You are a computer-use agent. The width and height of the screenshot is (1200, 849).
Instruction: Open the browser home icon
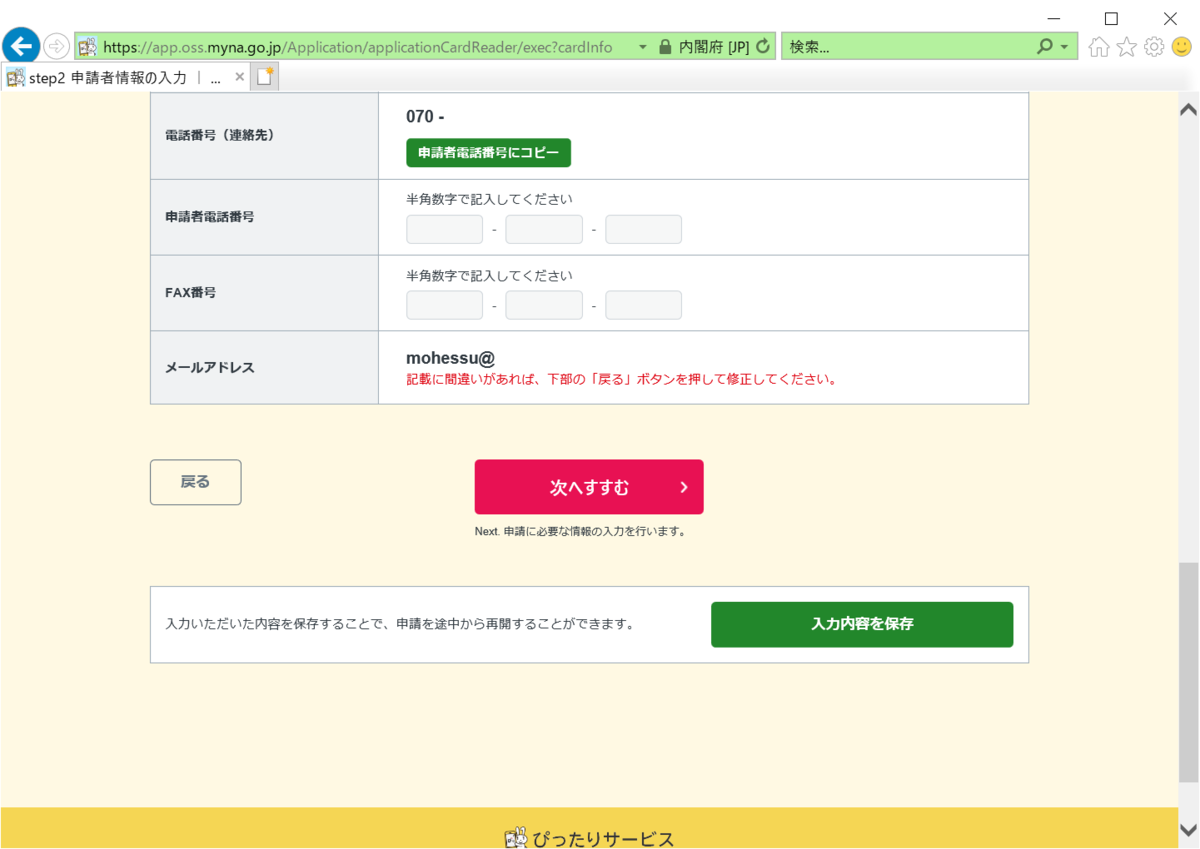pos(1099,47)
